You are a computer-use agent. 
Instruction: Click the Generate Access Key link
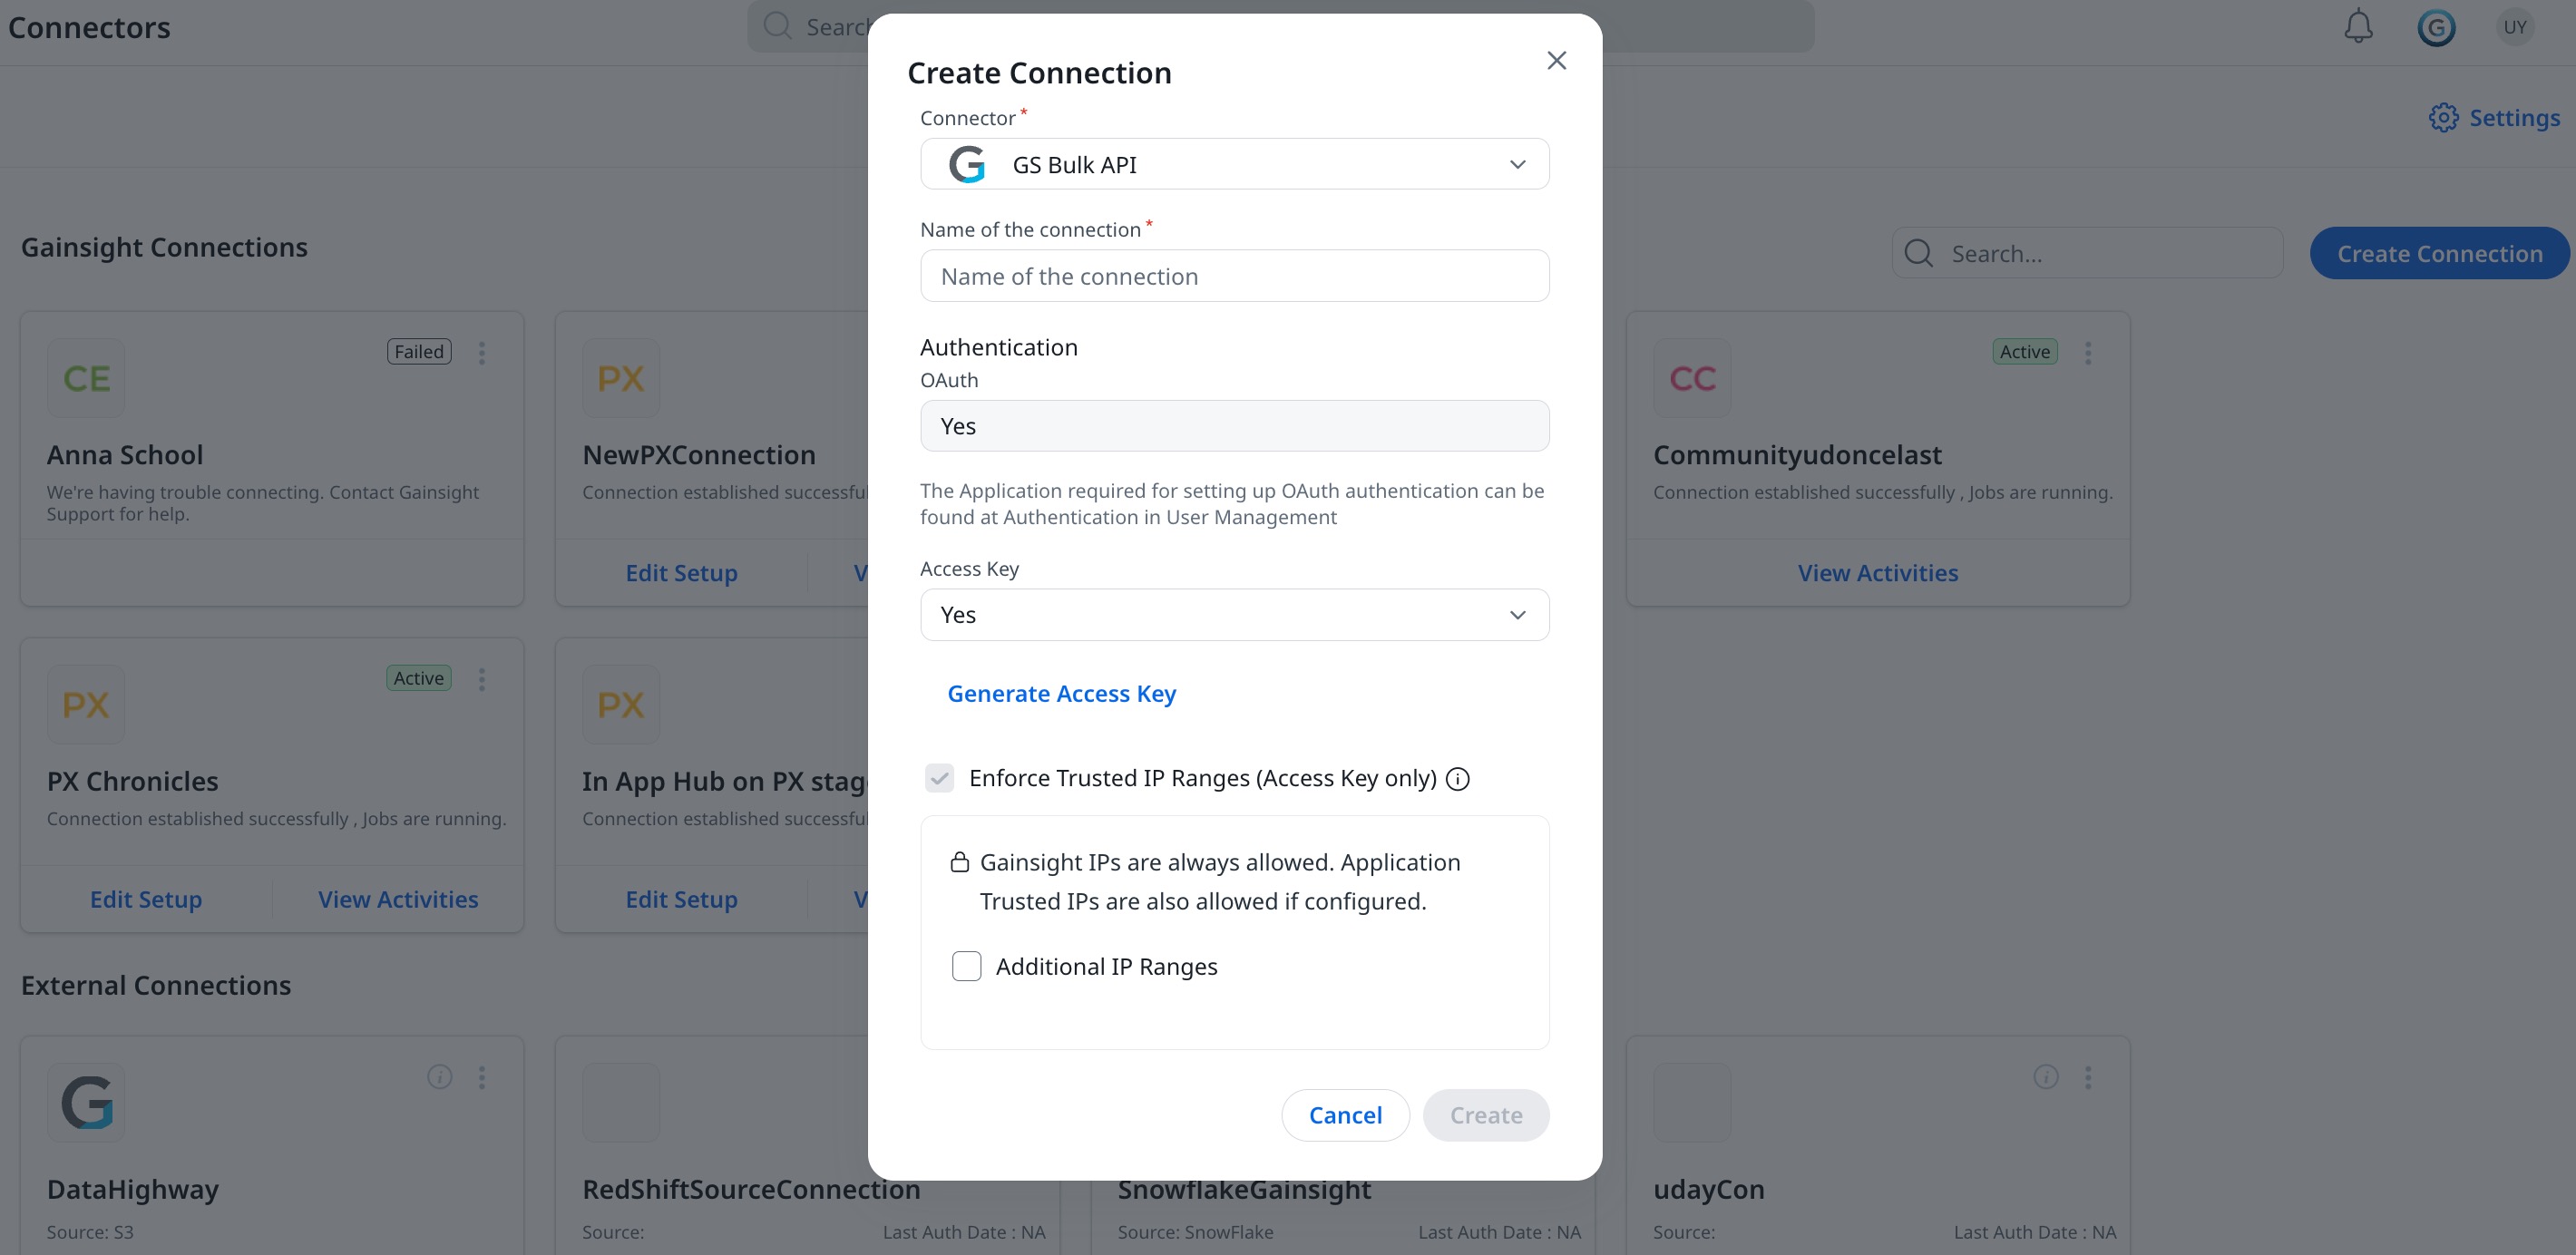point(1062,693)
